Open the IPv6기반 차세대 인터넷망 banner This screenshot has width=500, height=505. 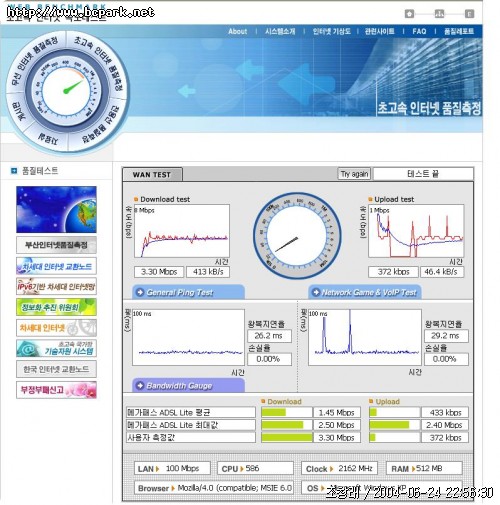coord(56,286)
